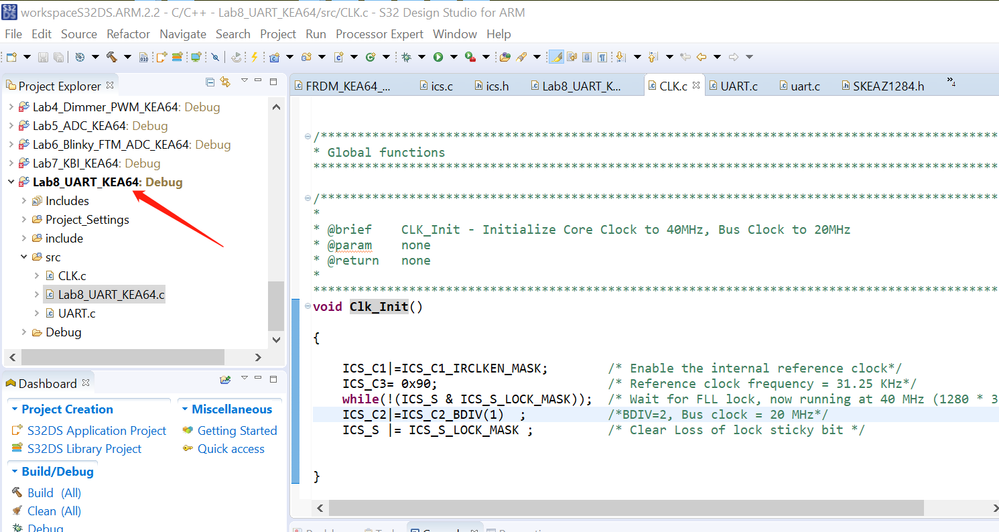The width and height of the screenshot is (999, 532).
Task: Click the Search flashlight icon
Action: (521, 57)
